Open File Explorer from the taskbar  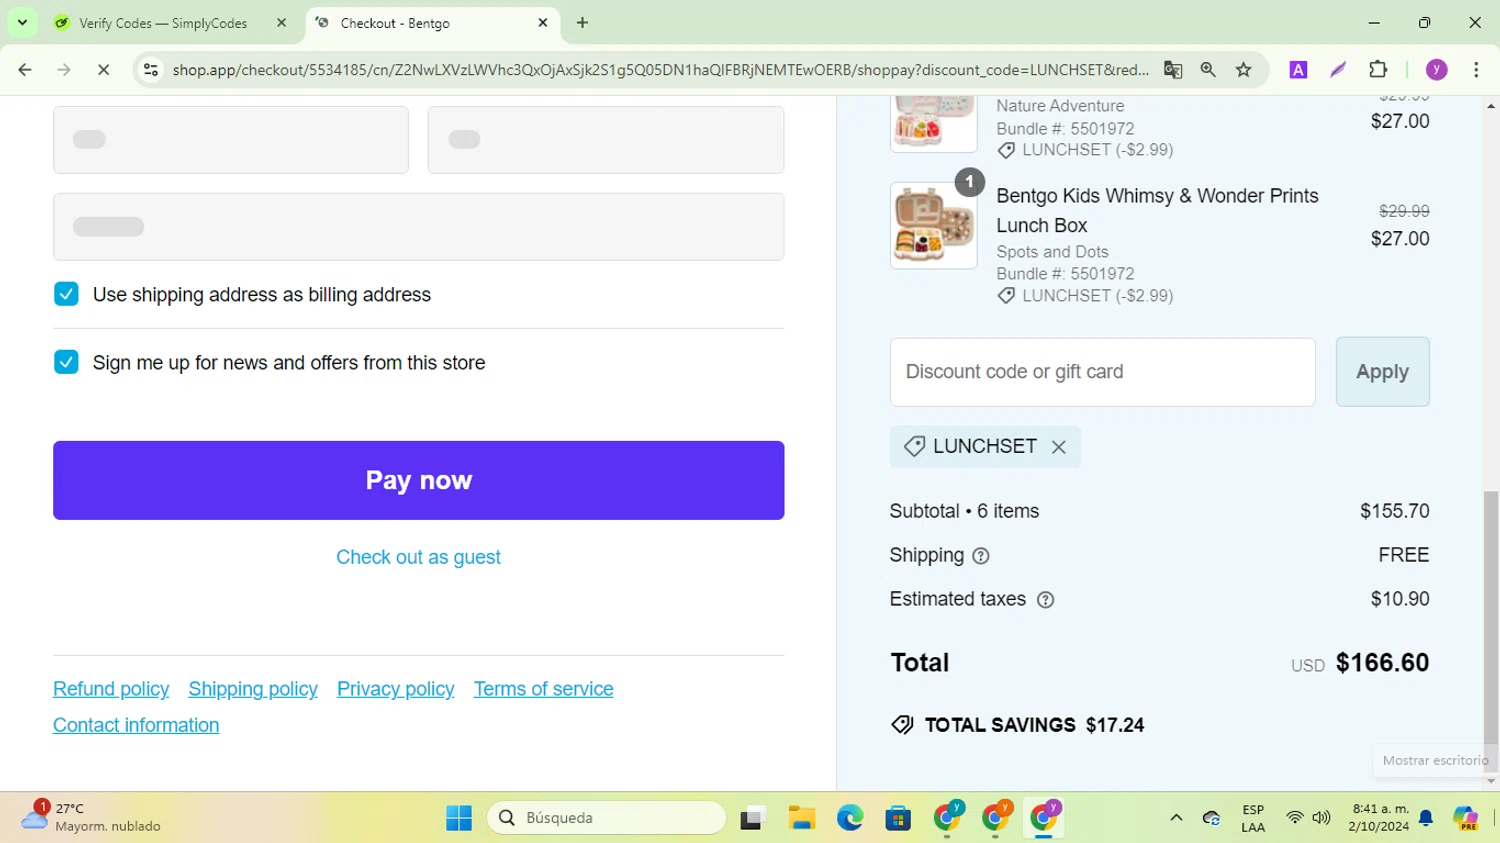(x=801, y=818)
